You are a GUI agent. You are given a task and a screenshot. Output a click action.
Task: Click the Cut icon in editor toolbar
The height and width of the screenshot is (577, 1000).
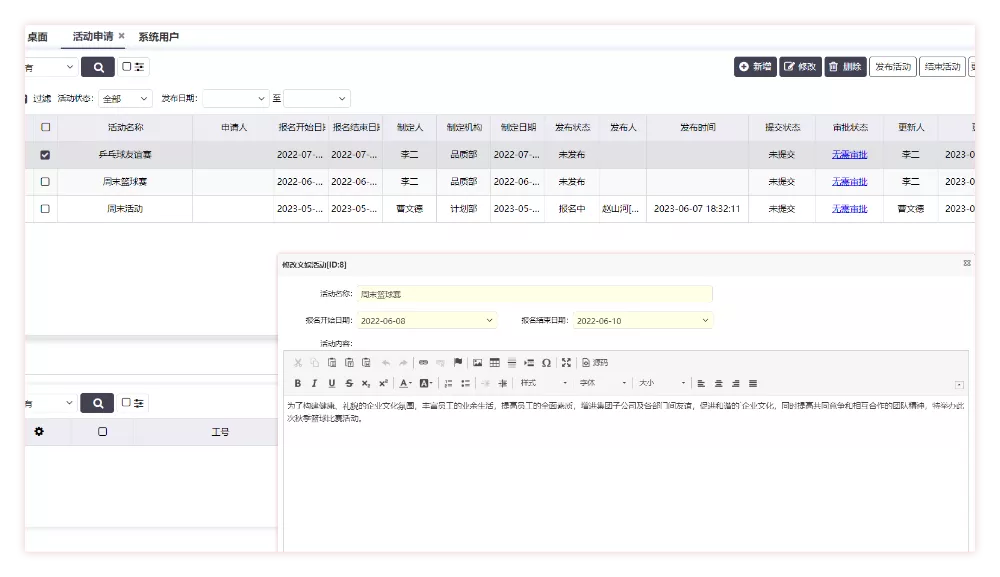coord(298,363)
